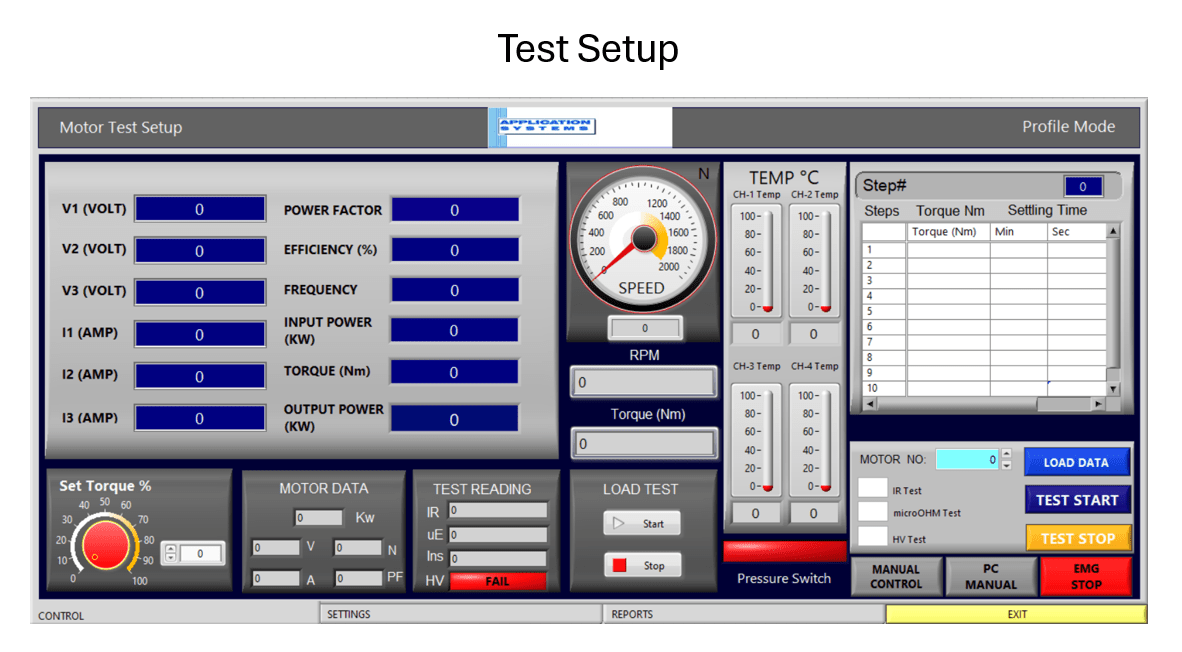Viewport: 1182px width, 652px height.
Task: Hit the EMG STOP button
Action: [1086, 577]
